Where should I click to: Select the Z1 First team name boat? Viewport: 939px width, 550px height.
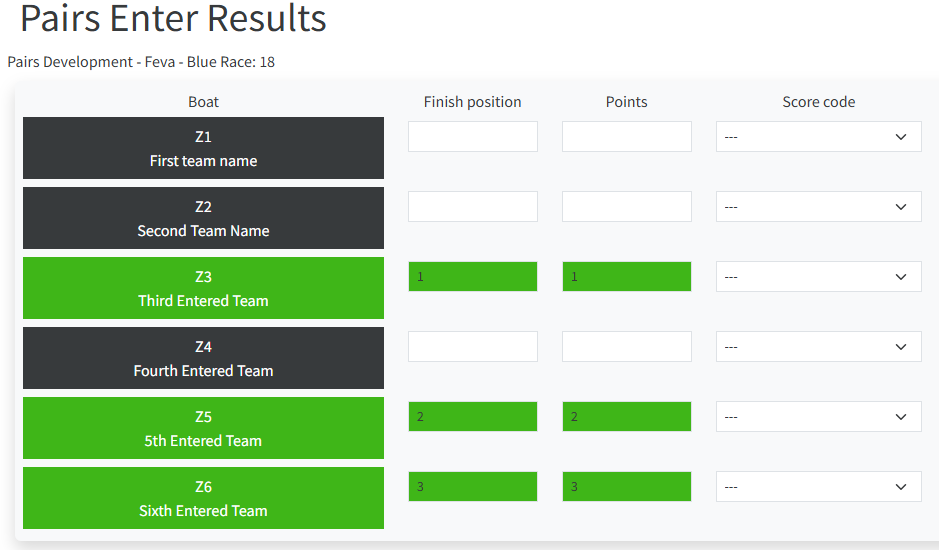pyautogui.click(x=203, y=148)
